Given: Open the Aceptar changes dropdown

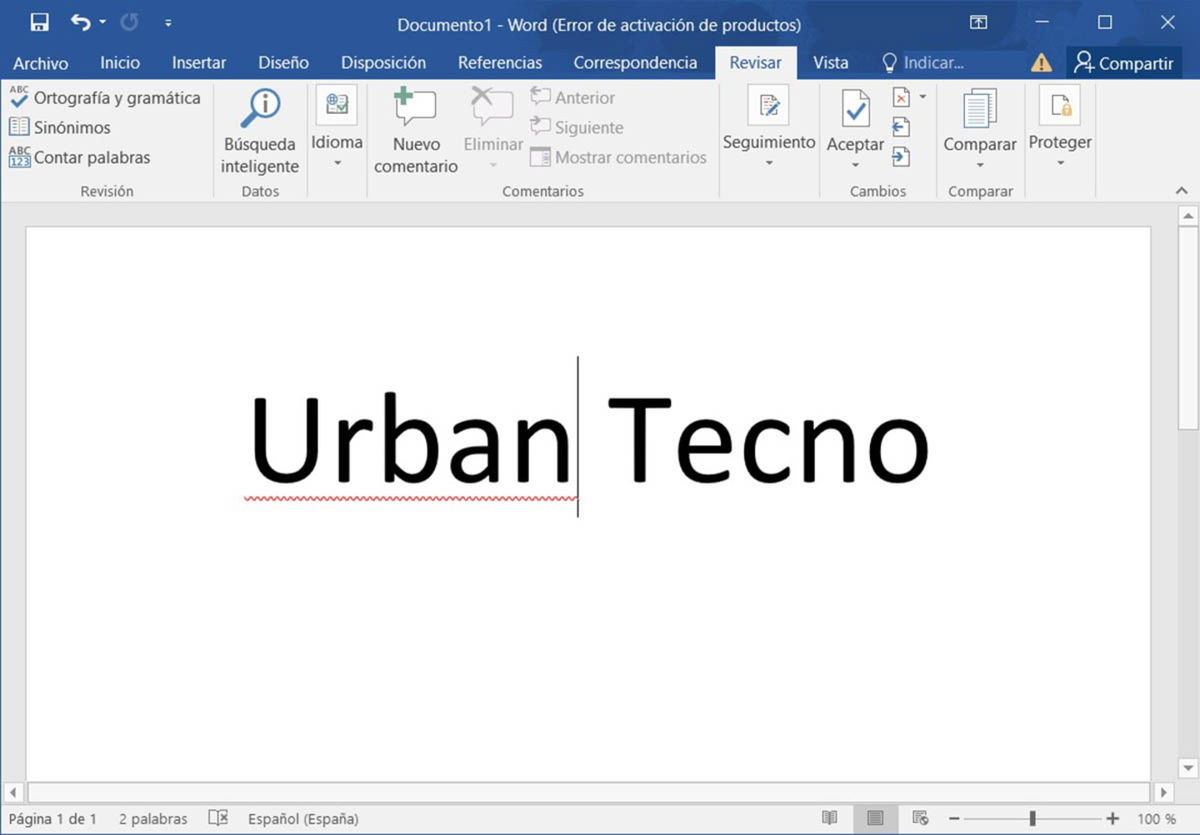Looking at the screenshot, I should pyautogui.click(x=855, y=165).
